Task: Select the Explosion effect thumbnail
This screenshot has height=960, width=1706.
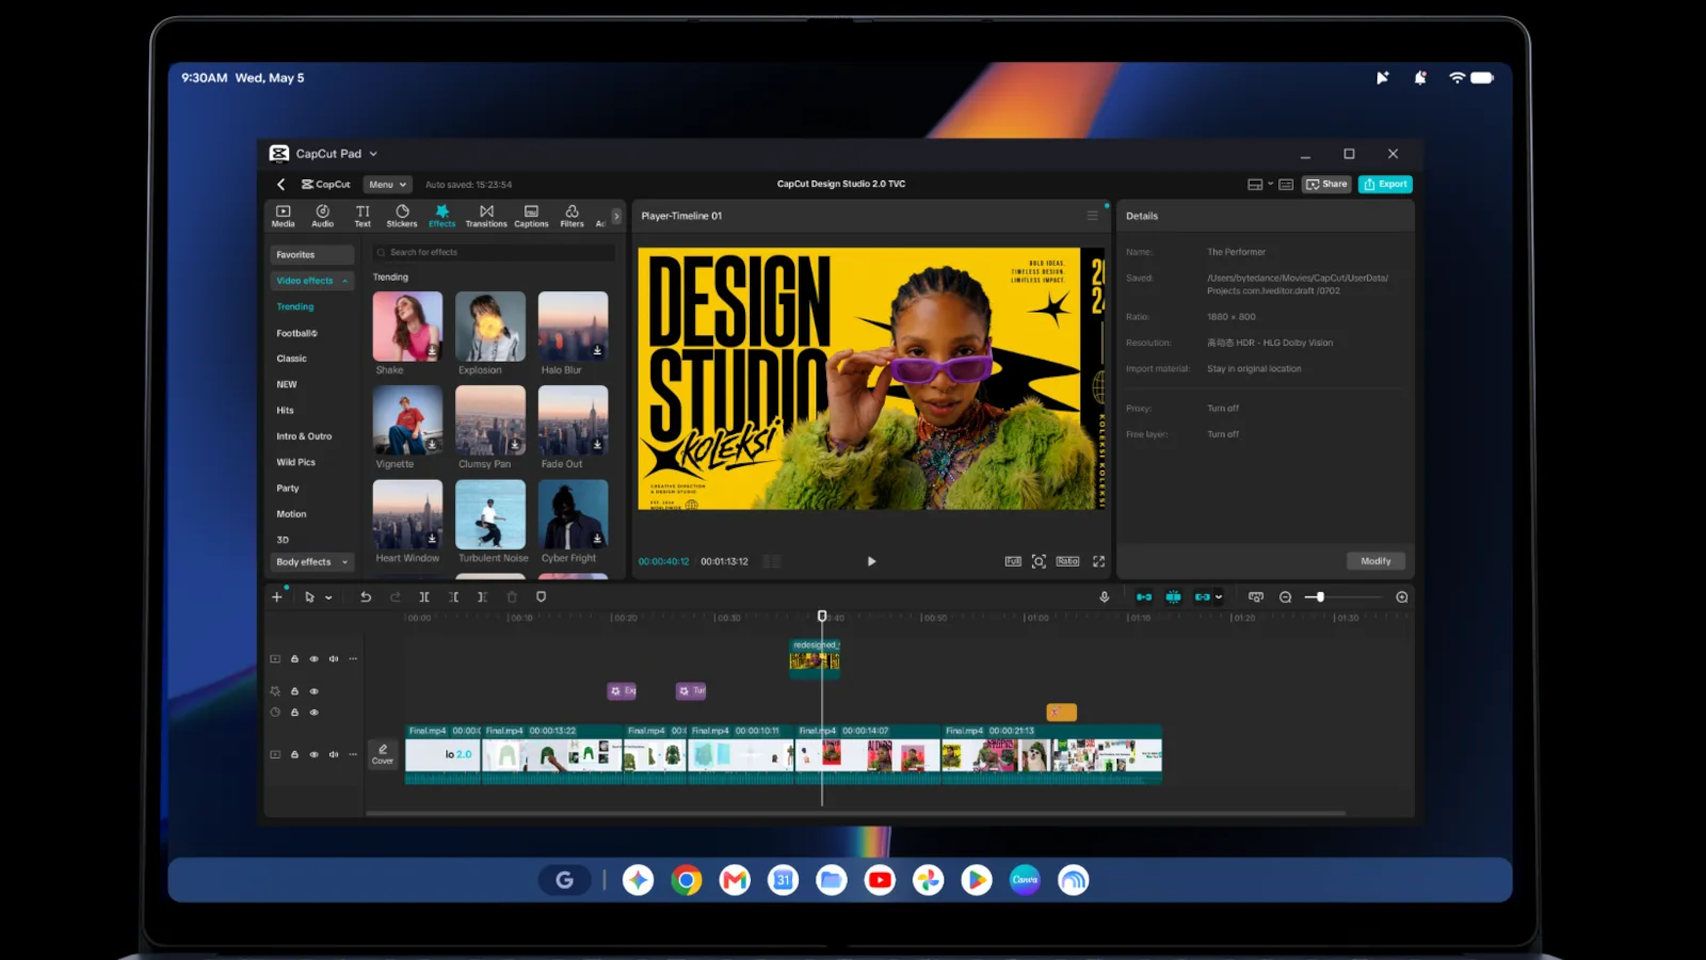Action: (x=490, y=326)
